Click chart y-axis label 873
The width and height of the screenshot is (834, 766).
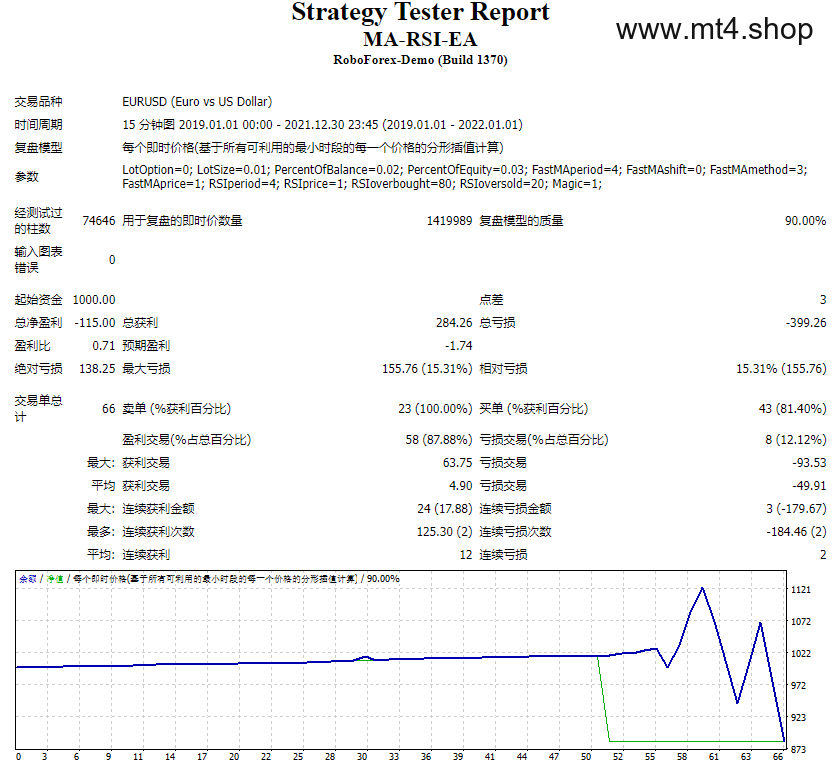point(798,749)
